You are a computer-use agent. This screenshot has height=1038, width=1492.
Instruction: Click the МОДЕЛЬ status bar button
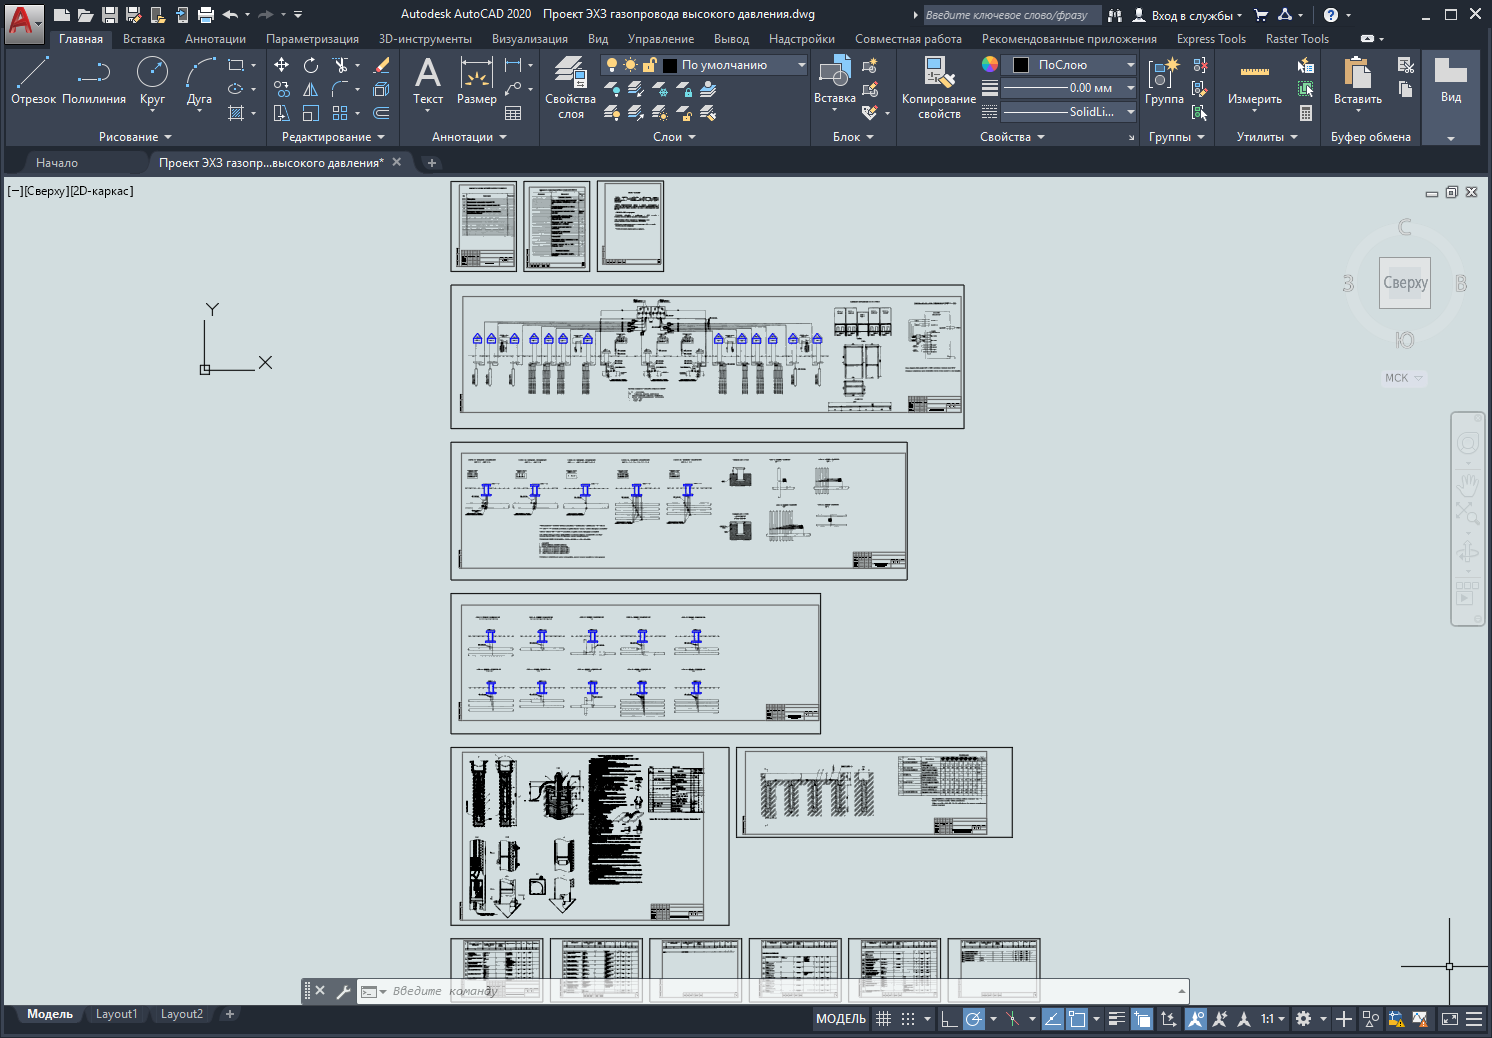pos(840,1019)
